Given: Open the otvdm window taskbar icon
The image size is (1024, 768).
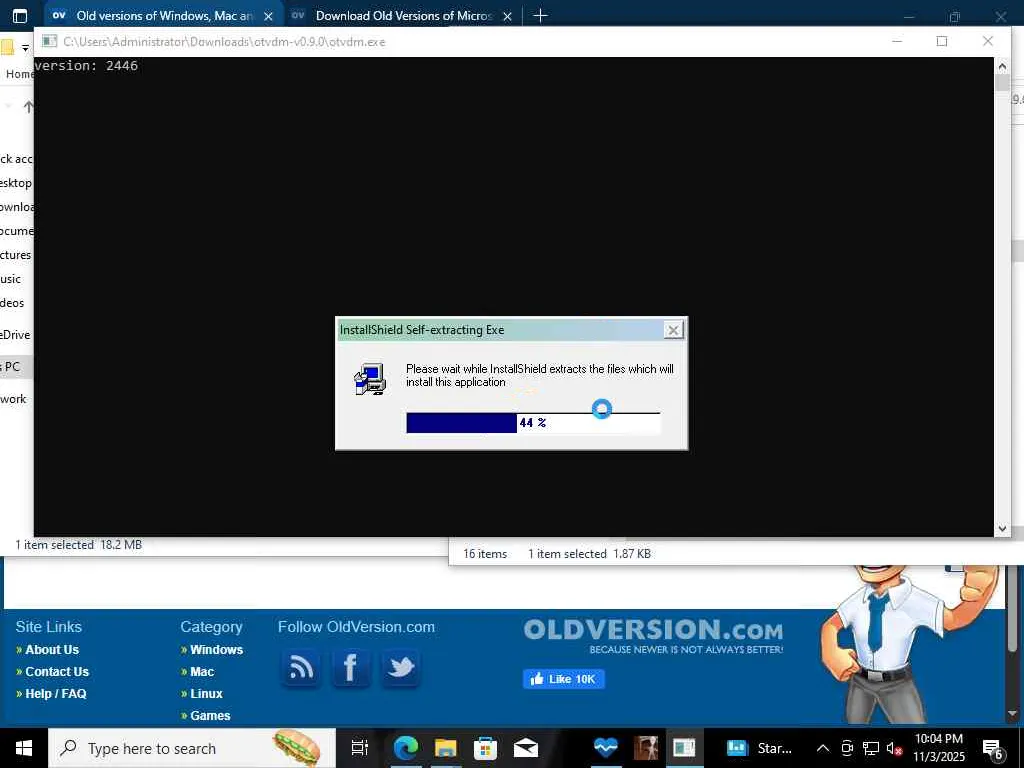Looking at the screenshot, I should 684,748.
